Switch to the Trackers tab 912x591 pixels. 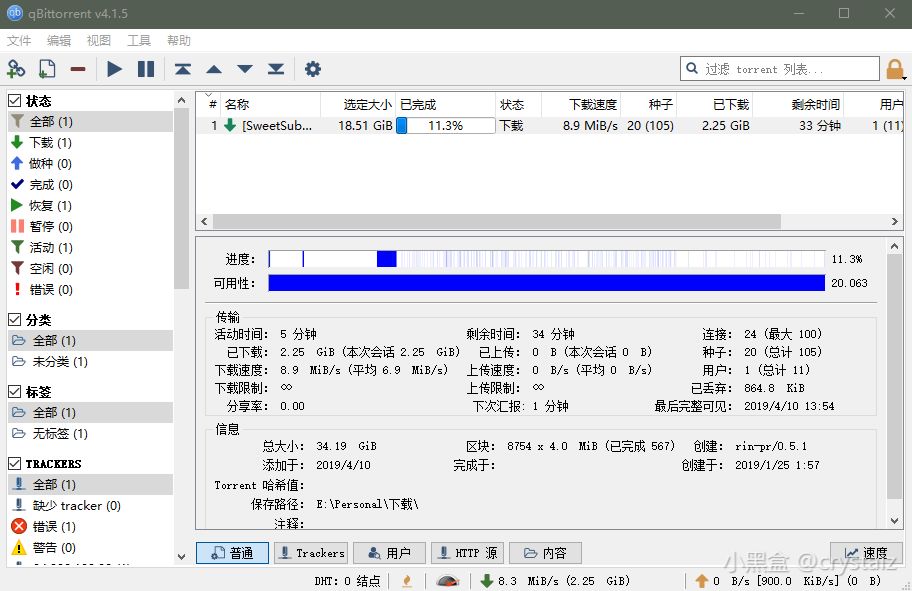(x=310, y=552)
